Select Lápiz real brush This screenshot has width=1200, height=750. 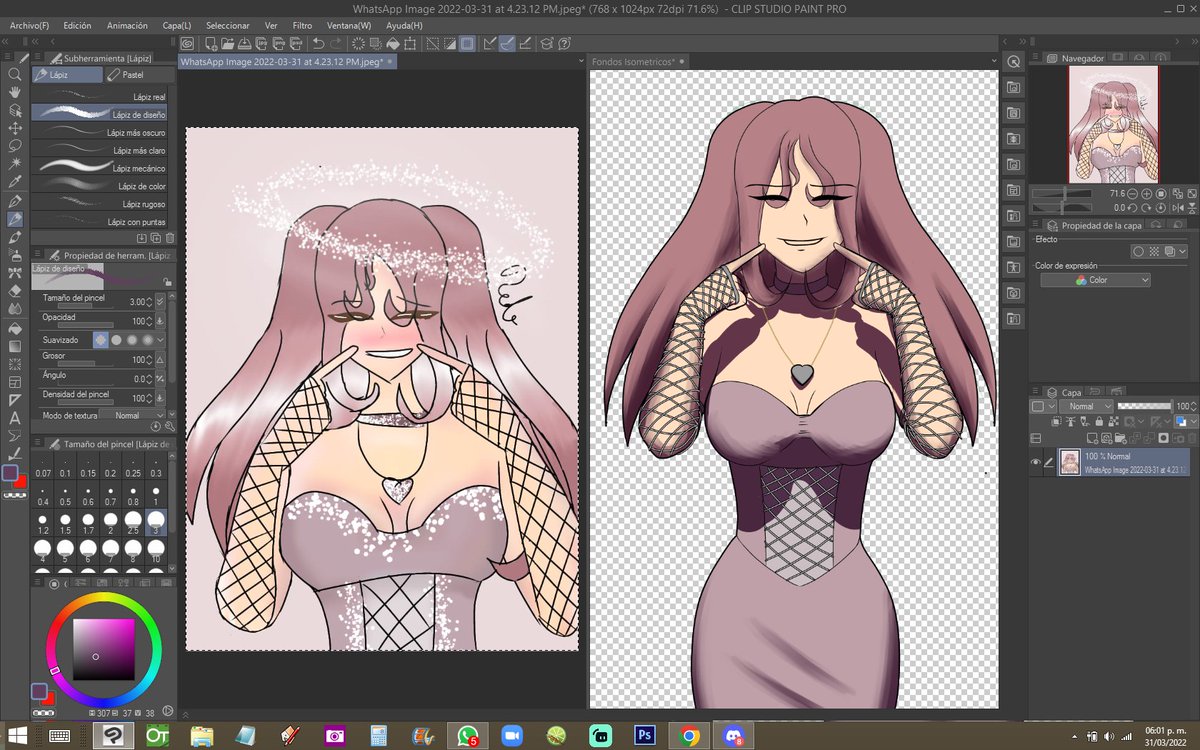99,97
